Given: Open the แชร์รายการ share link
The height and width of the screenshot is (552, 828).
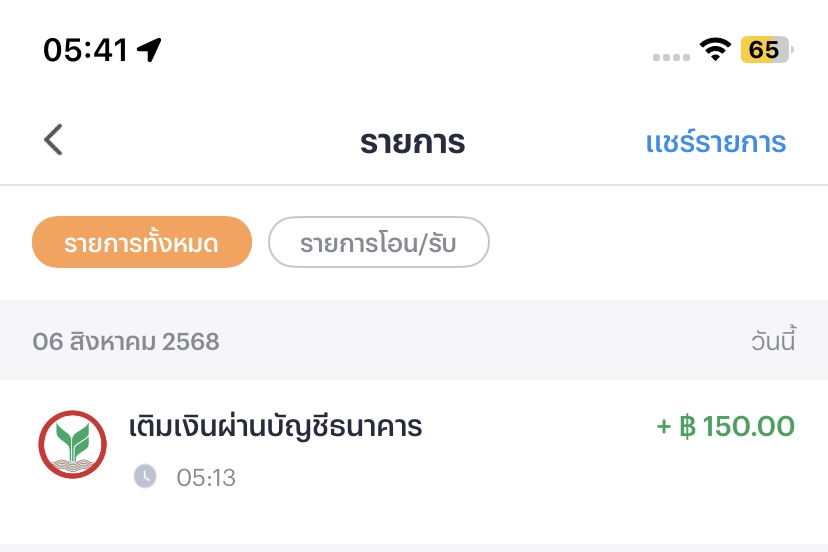Looking at the screenshot, I should pyautogui.click(x=716, y=142).
